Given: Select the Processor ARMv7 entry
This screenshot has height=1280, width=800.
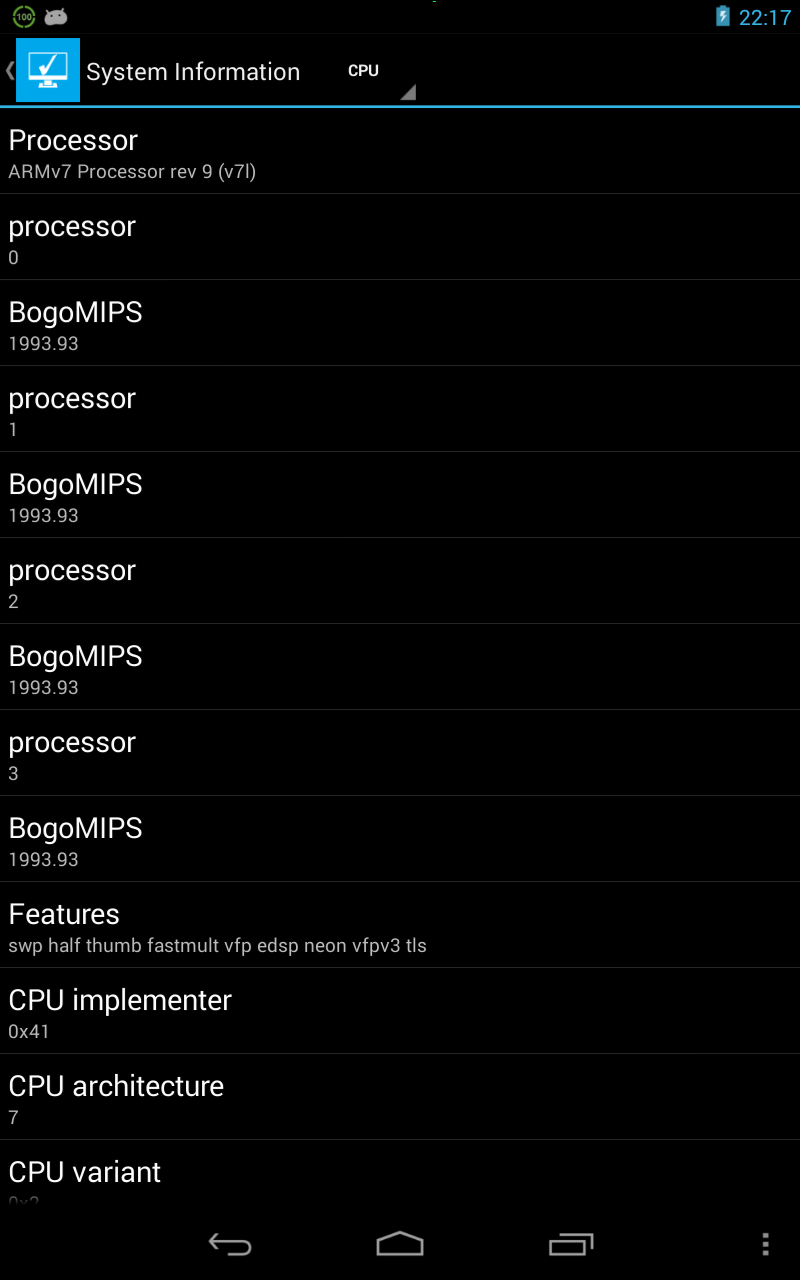Looking at the screenshot, I should pyautogui.click(x=400, y=151).
